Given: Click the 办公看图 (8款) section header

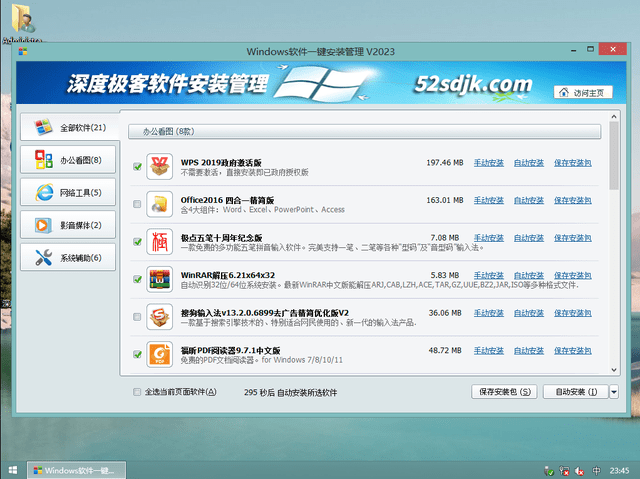Looking at the screenshot, I should [x=364, y=132].
